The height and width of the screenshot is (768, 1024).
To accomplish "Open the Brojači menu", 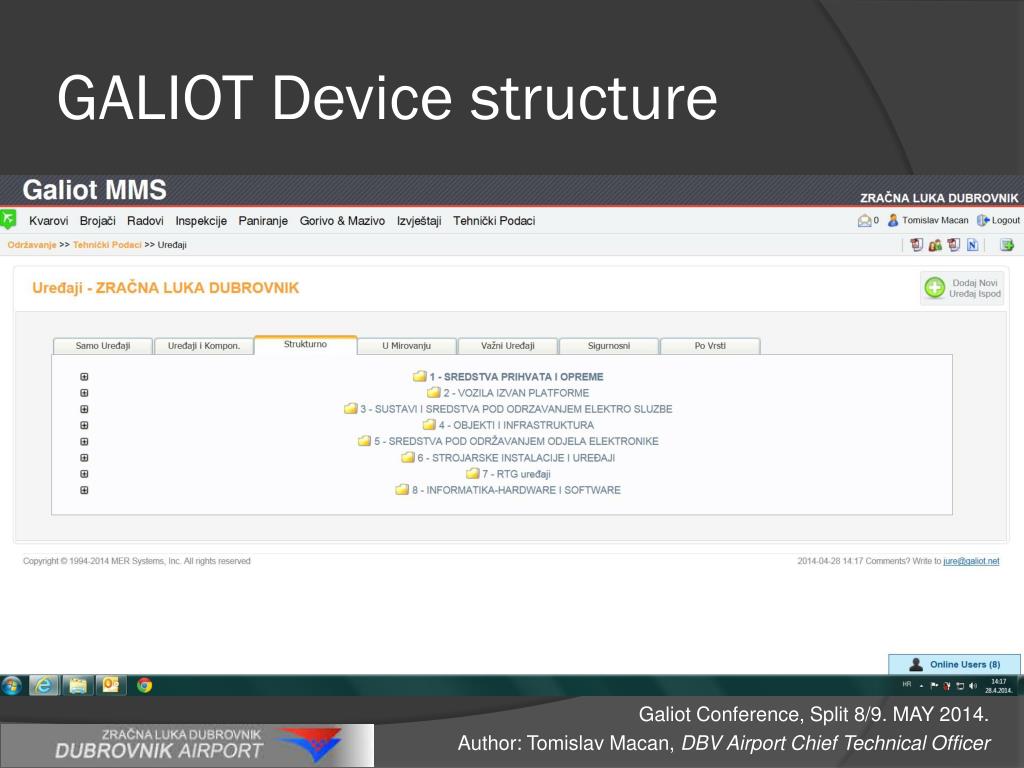I will [x=97, y=221].
